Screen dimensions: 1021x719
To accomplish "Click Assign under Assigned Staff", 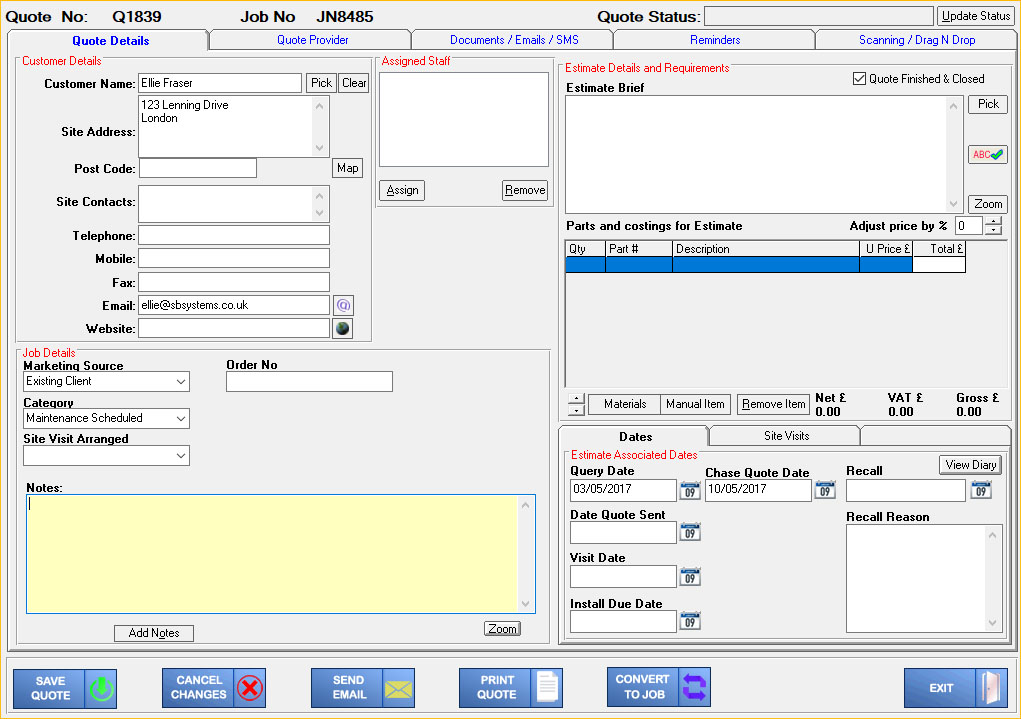I will click(402, 190).
